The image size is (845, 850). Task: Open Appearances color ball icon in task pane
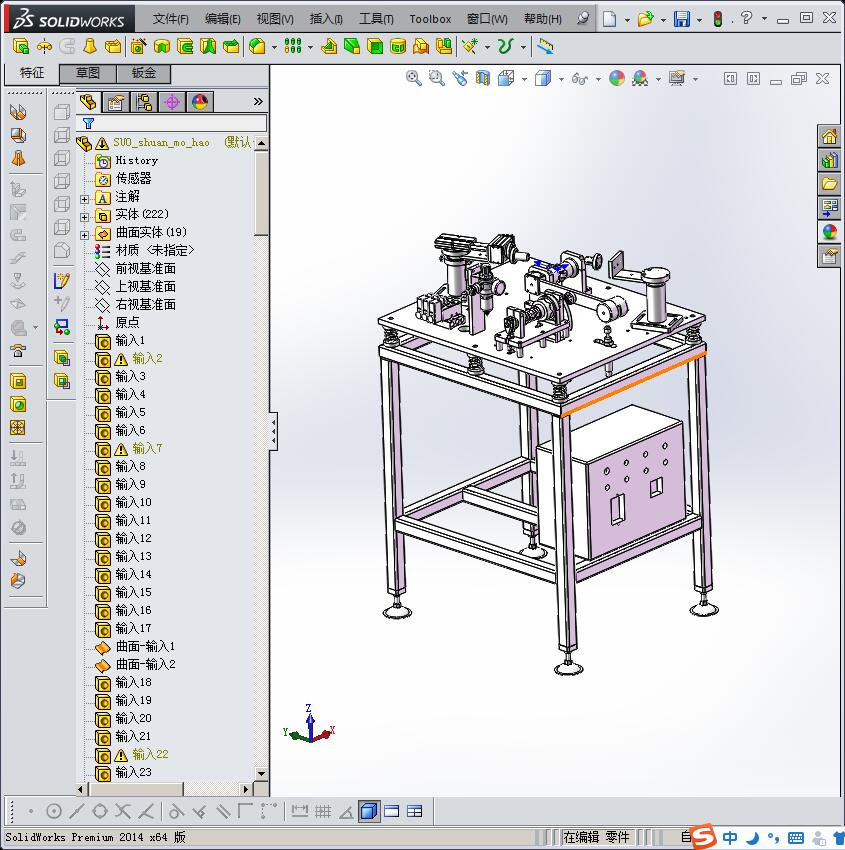pos(829,231)
